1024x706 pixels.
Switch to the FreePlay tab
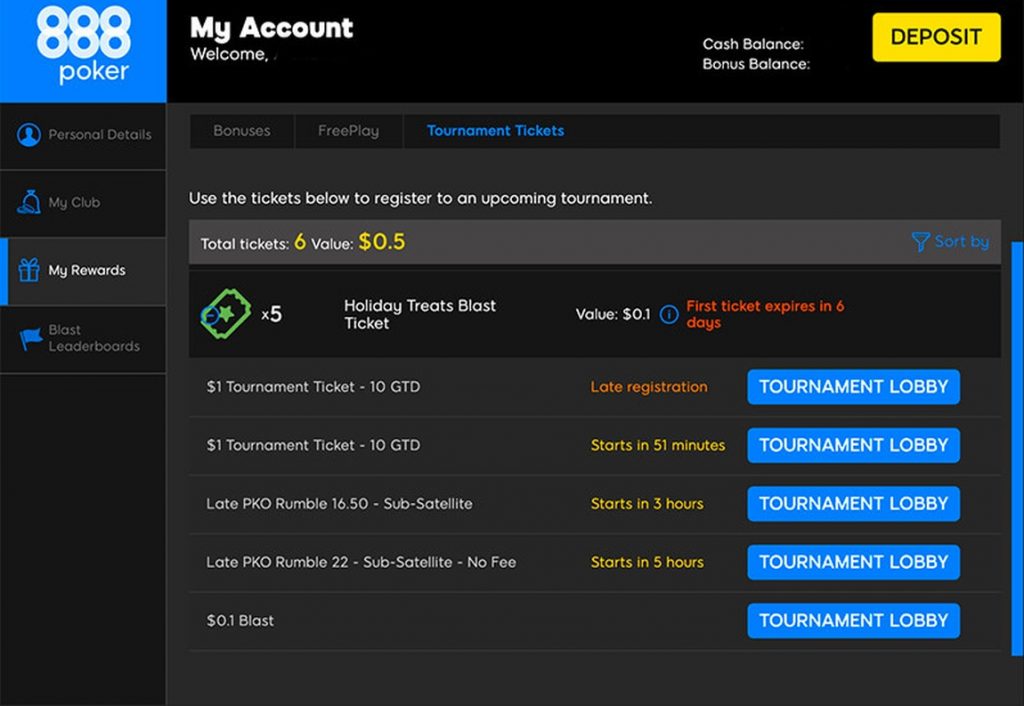pos(348,131)
